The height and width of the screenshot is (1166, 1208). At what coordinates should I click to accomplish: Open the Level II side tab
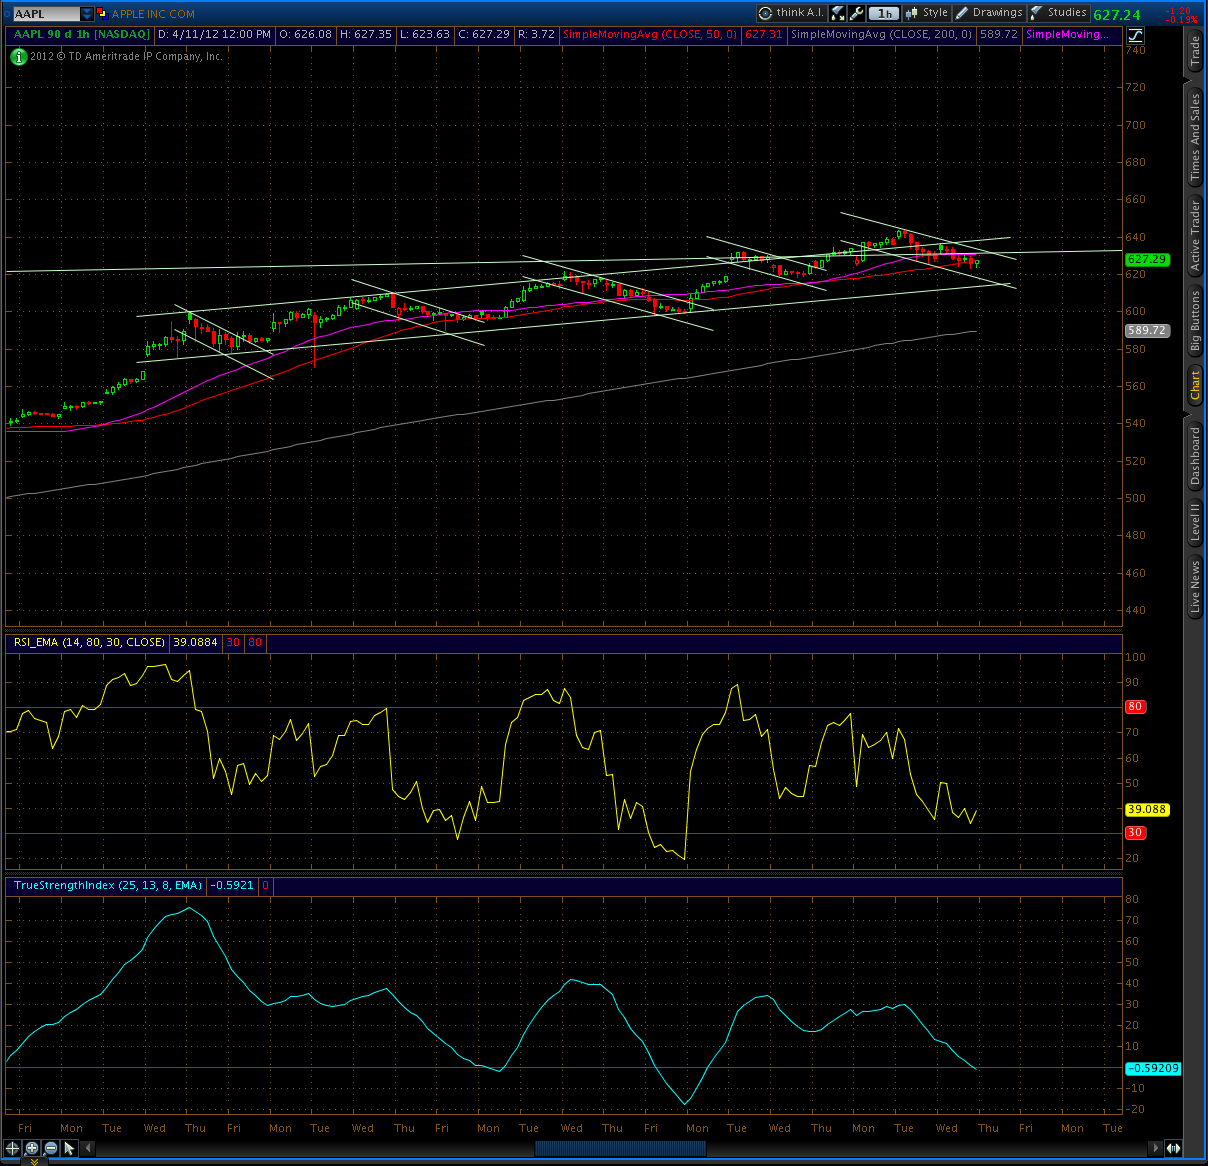[x=1195, y=522]
